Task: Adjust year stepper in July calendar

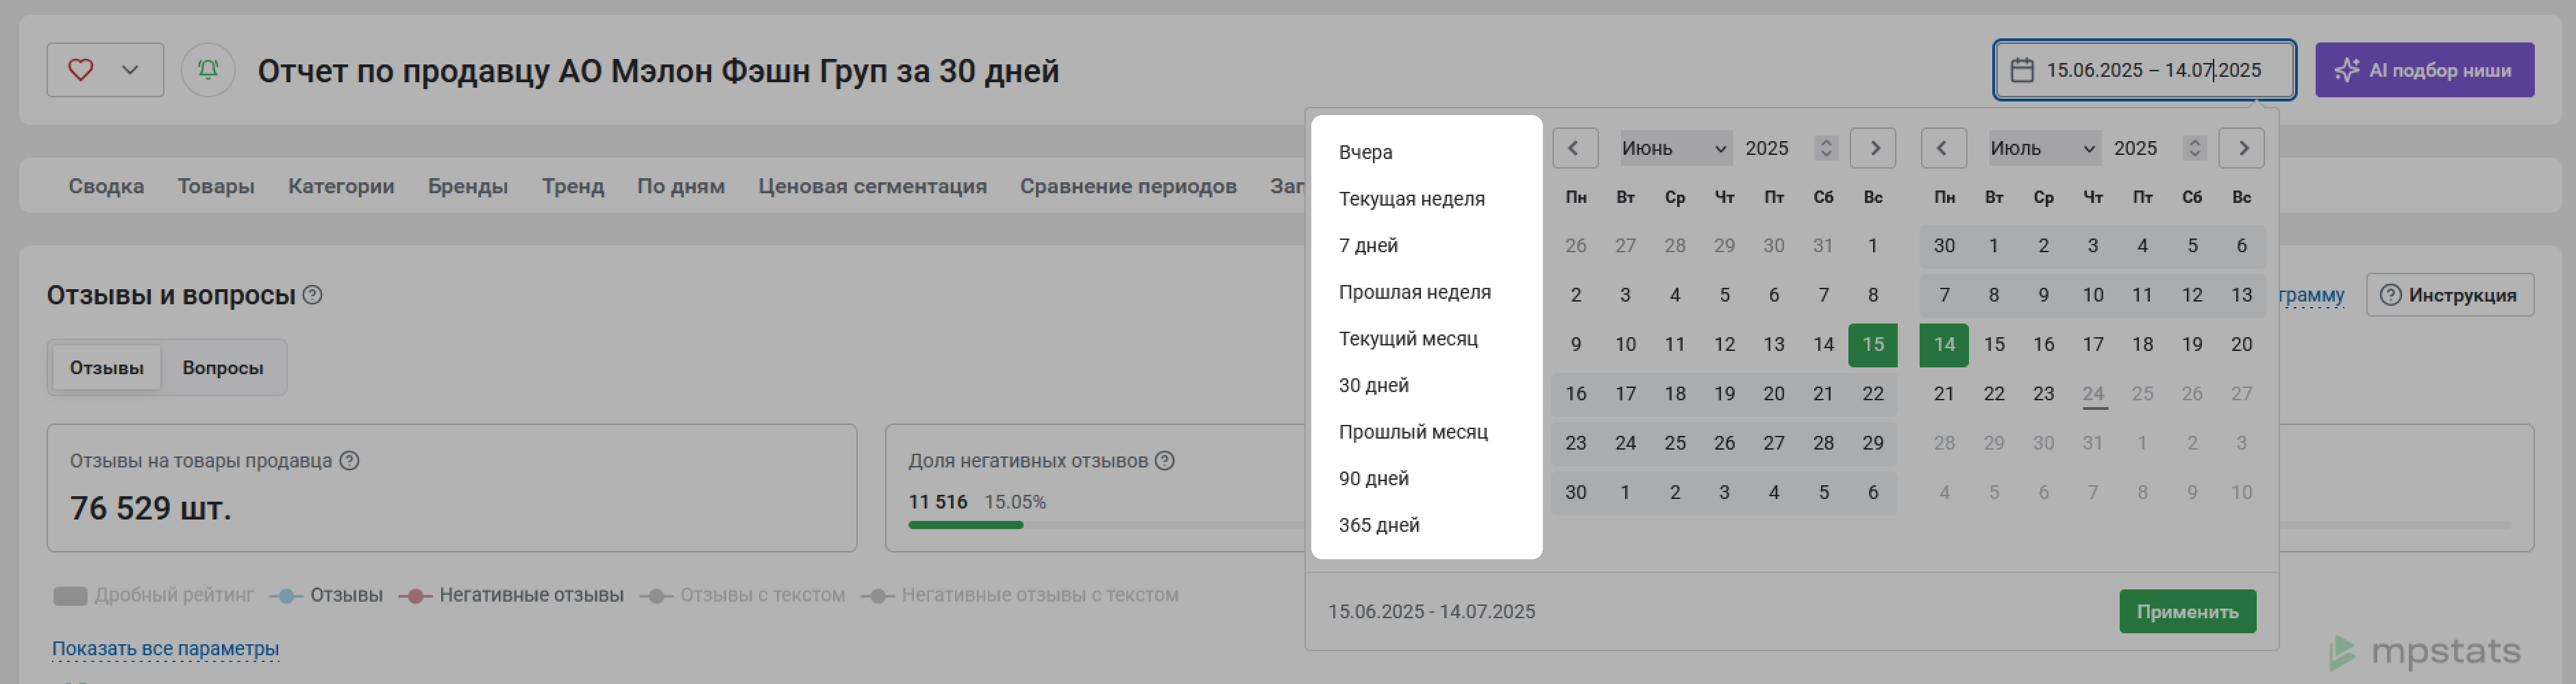Action: [2195, 148]
